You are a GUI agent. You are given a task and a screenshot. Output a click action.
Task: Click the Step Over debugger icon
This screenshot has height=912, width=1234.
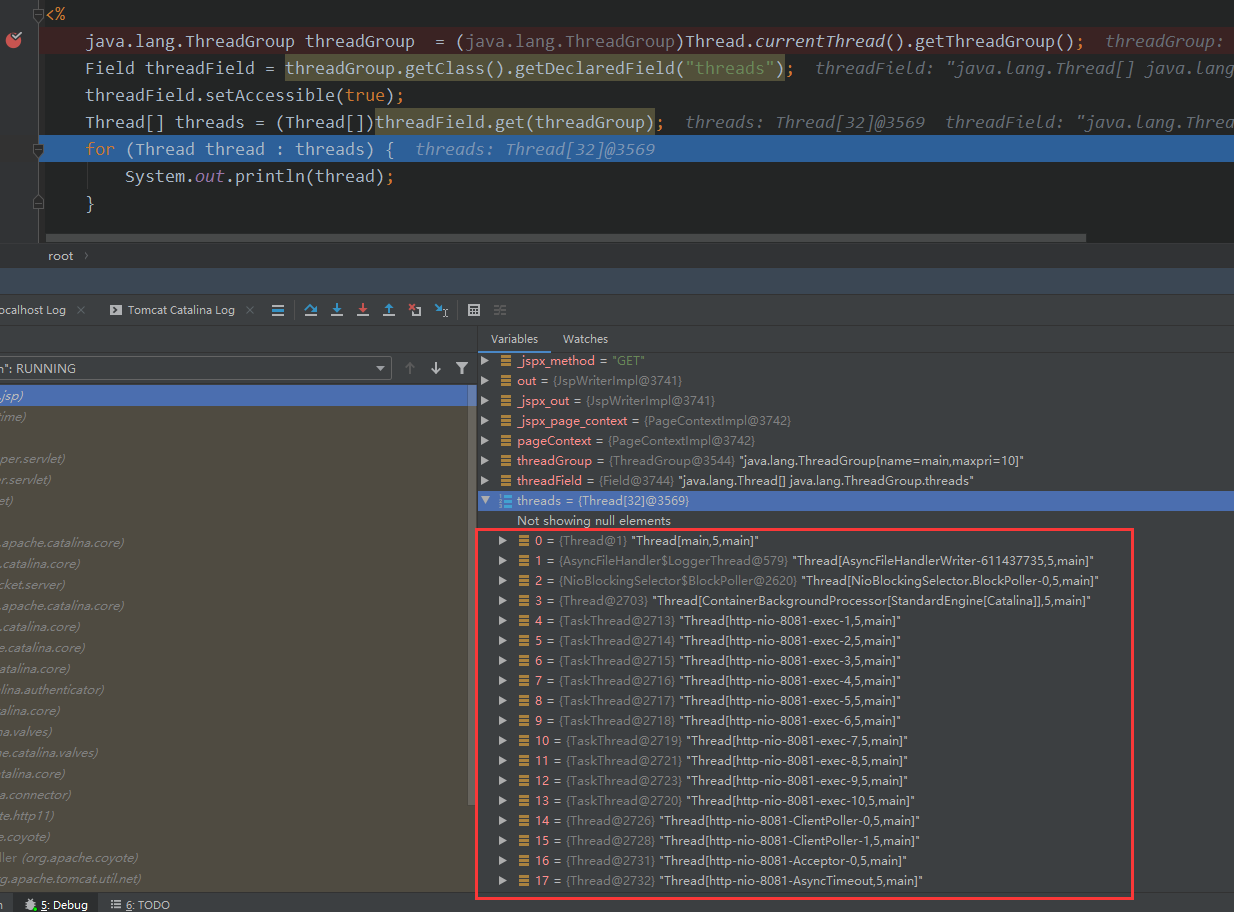click(311, 310)
